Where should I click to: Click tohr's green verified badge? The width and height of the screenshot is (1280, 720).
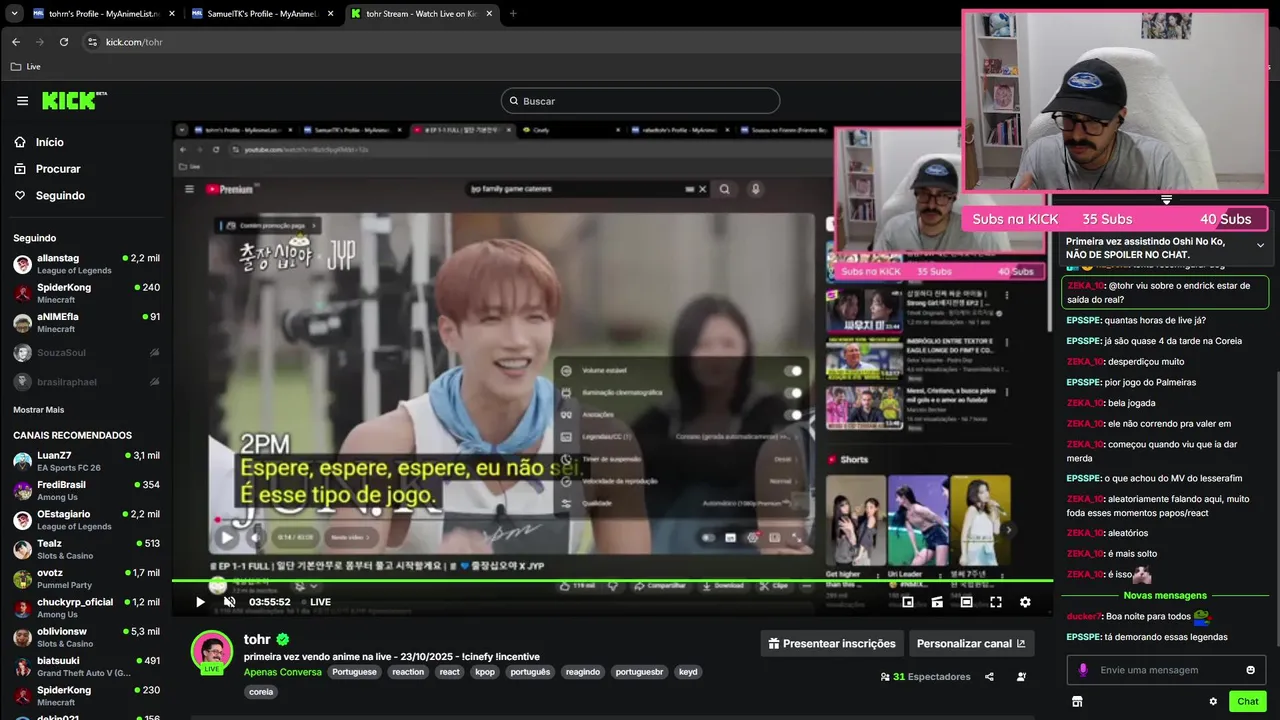click(x=283, y=639)
